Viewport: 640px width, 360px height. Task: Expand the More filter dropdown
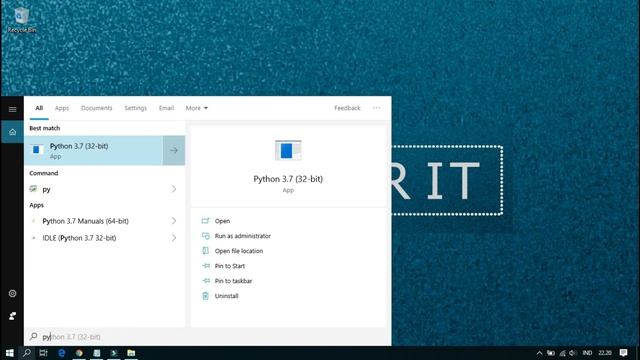197,108
